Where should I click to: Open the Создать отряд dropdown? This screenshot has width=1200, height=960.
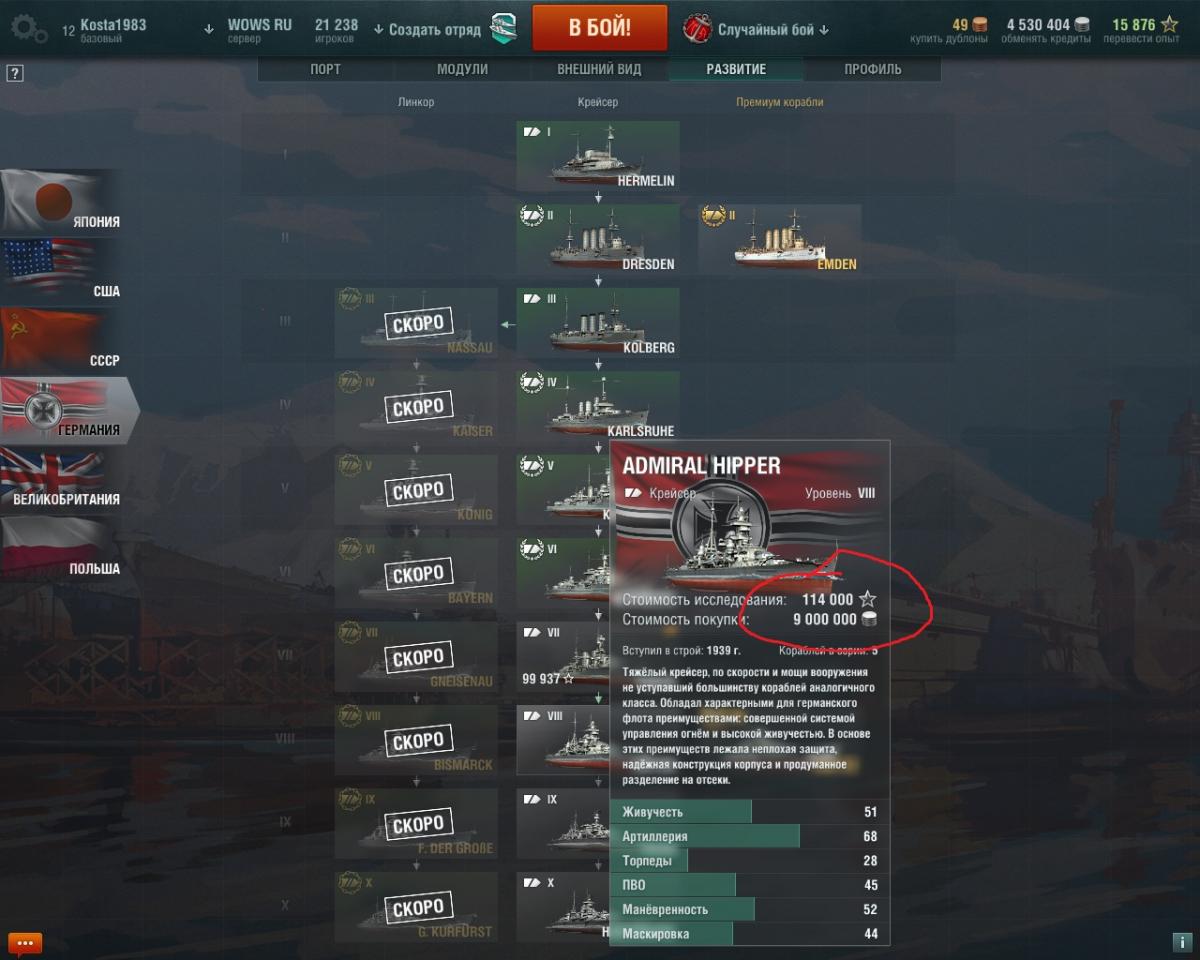pyautogui.click(x=426, y=30)
